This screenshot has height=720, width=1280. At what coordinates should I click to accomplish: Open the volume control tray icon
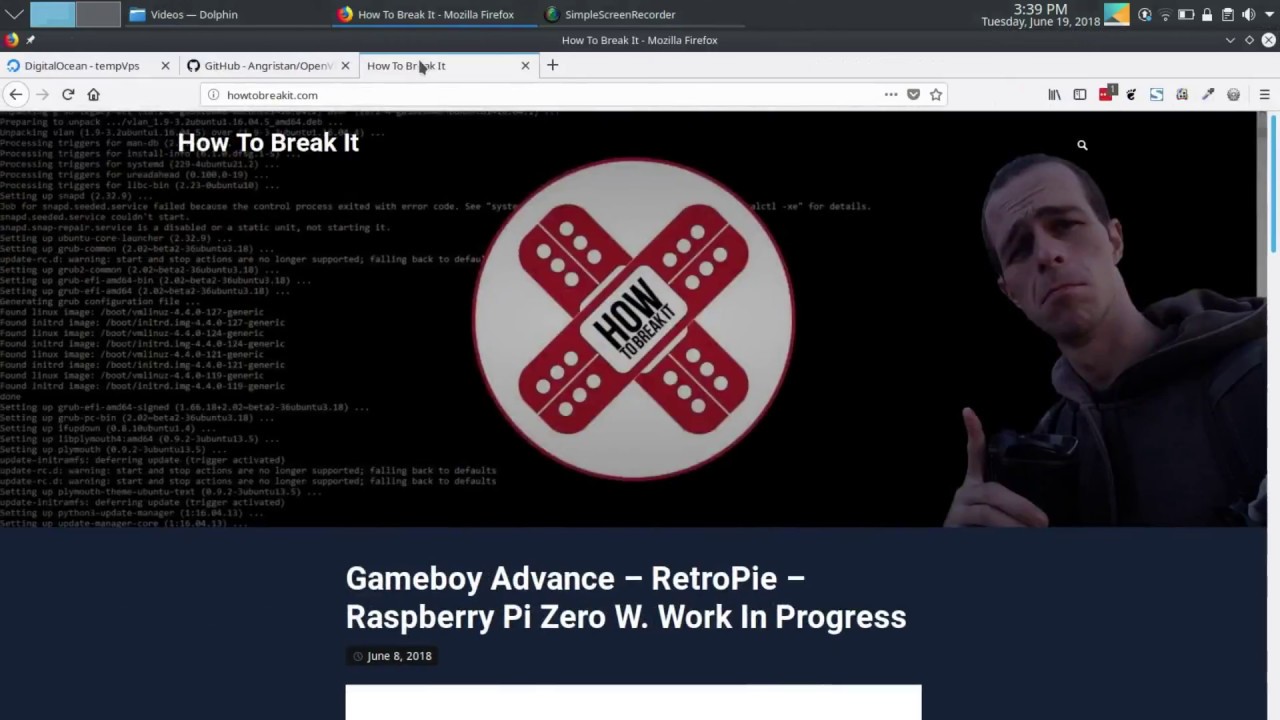pos(1248,15)
